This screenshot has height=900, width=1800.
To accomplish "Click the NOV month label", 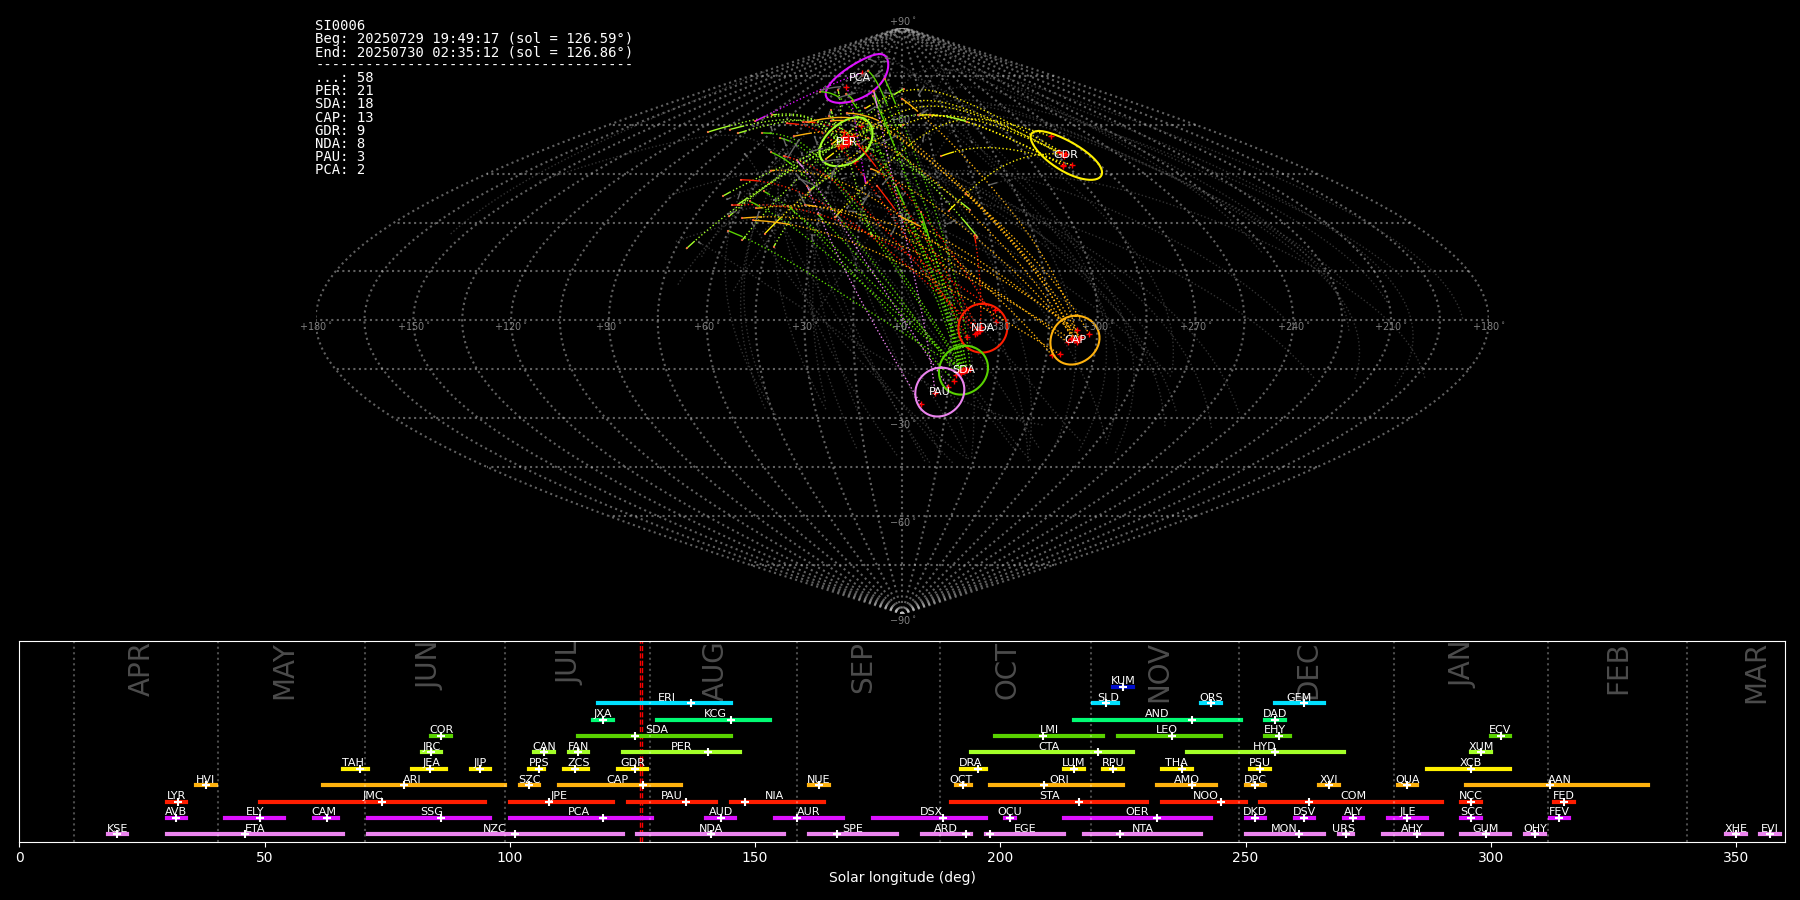I will [x=1158, y=674].
